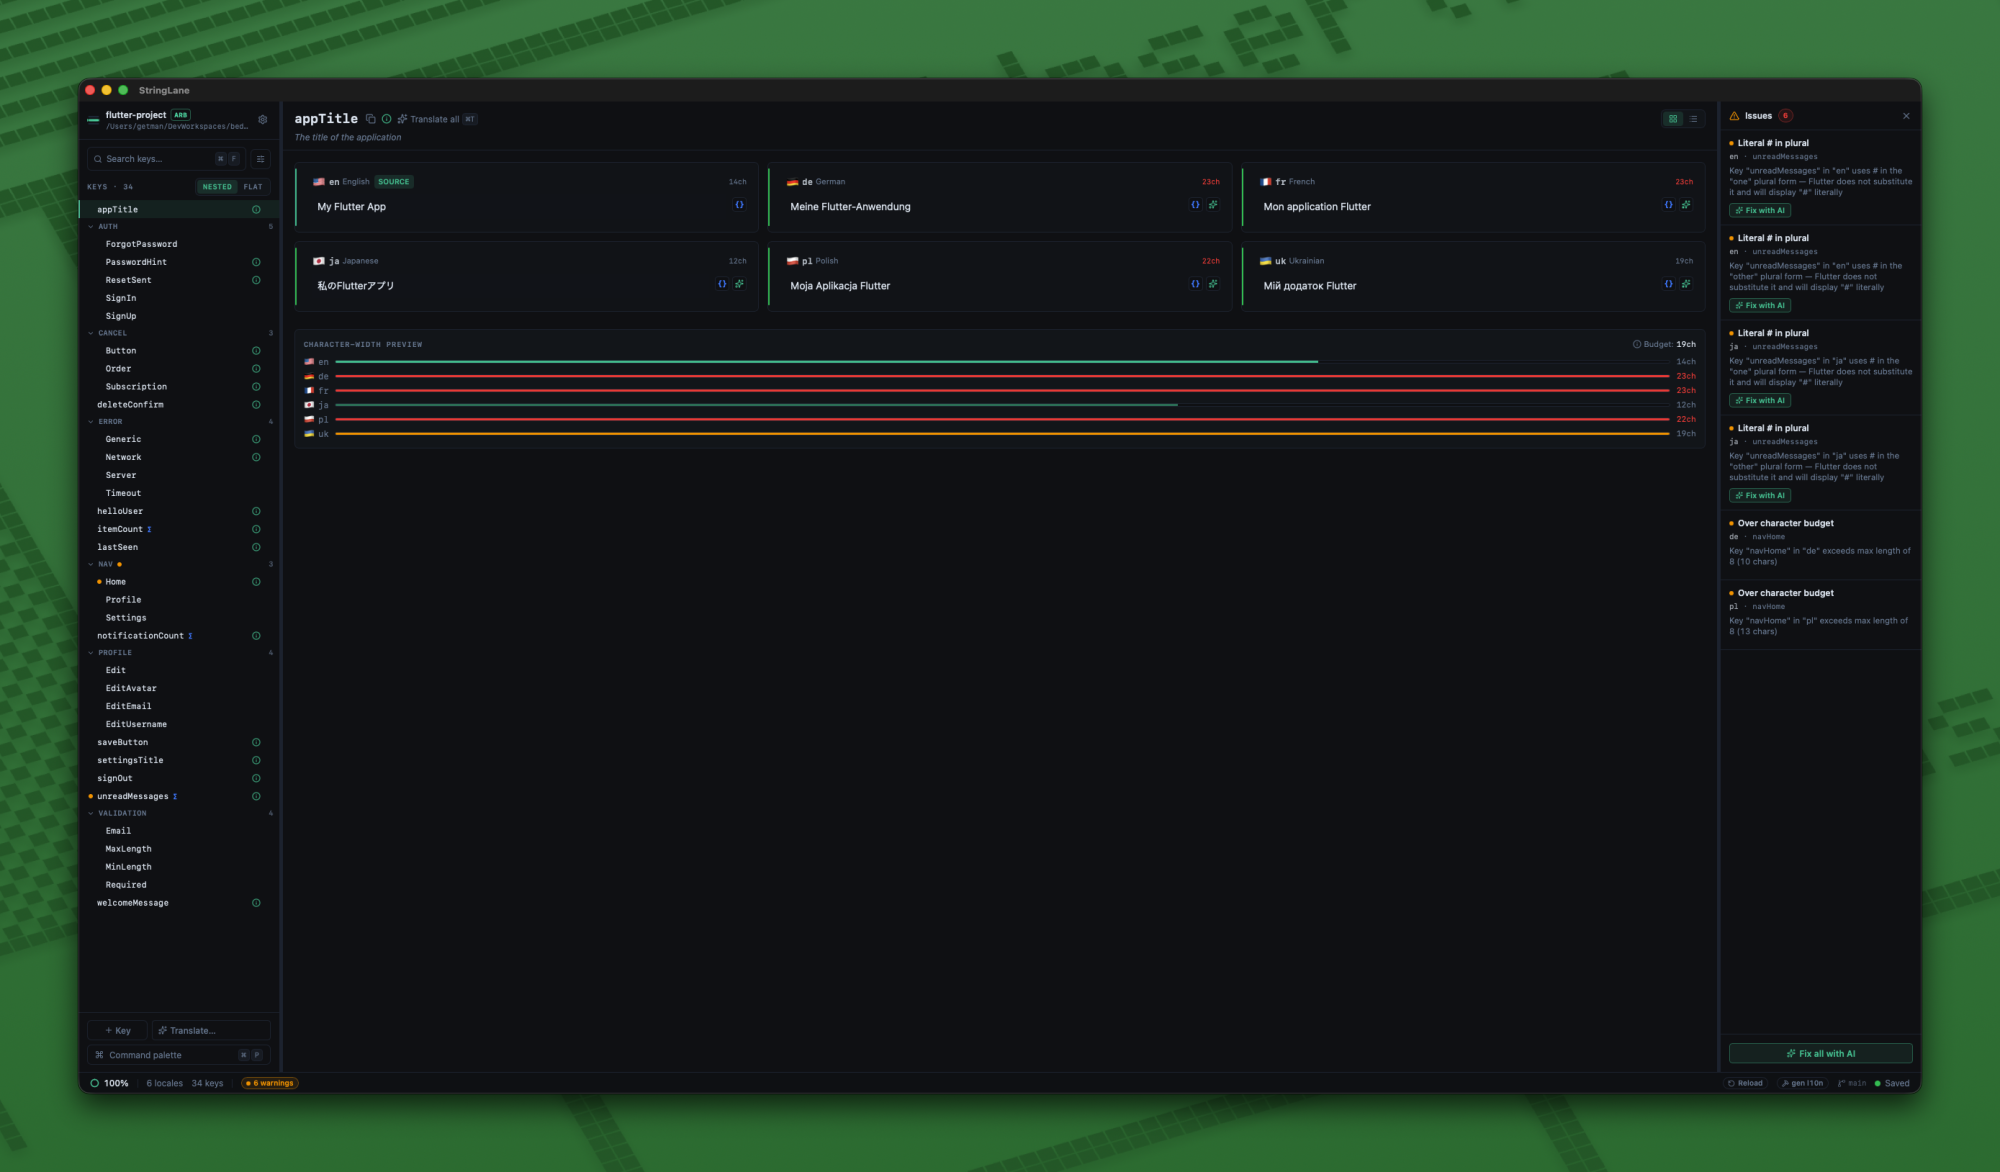Open placeholder braces on French card

(x=1668, y=205)
